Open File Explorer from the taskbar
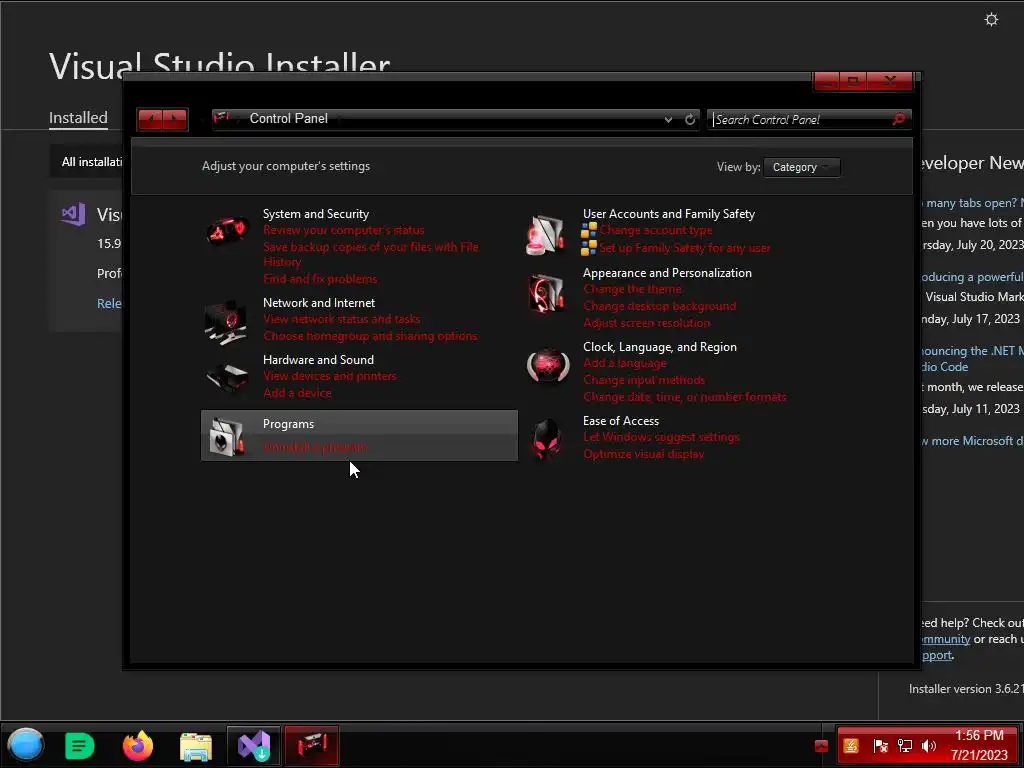Viewport: 1024px width, 768px height. pyautogui.click(x=196, y=746)
